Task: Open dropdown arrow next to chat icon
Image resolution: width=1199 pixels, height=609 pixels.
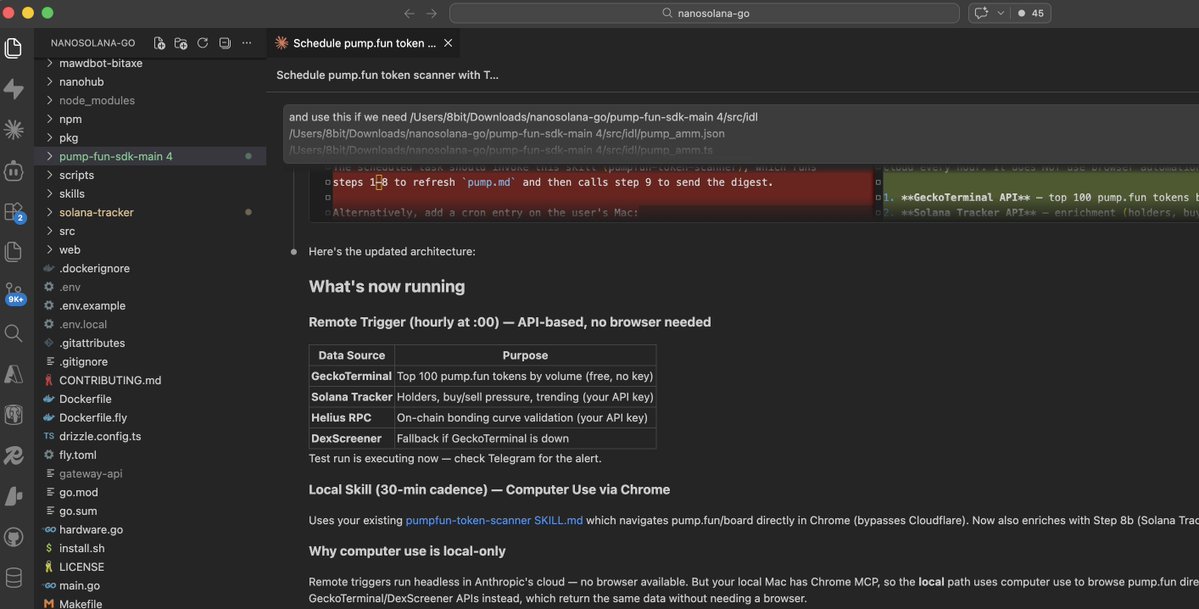Action: (x=1000, y=13)
